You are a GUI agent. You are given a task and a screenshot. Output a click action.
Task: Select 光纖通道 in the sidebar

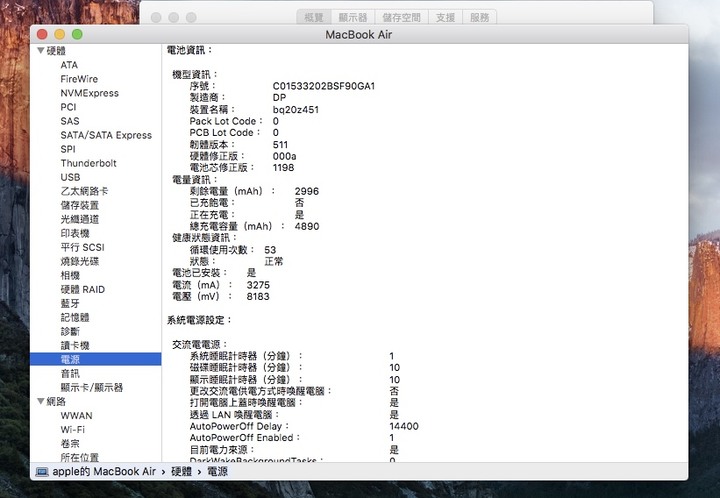pos(79,219)
